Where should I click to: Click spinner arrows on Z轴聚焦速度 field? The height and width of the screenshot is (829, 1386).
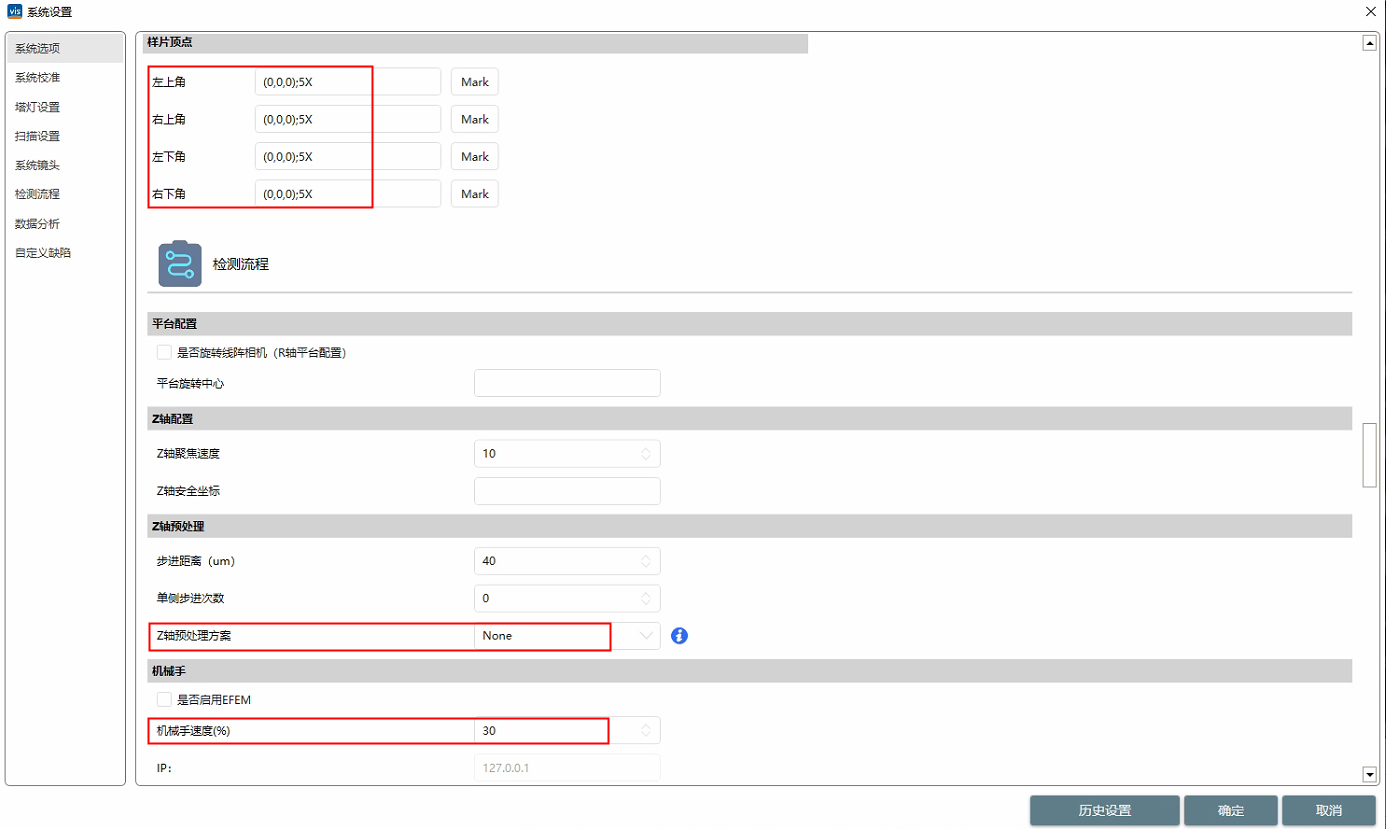646,454
